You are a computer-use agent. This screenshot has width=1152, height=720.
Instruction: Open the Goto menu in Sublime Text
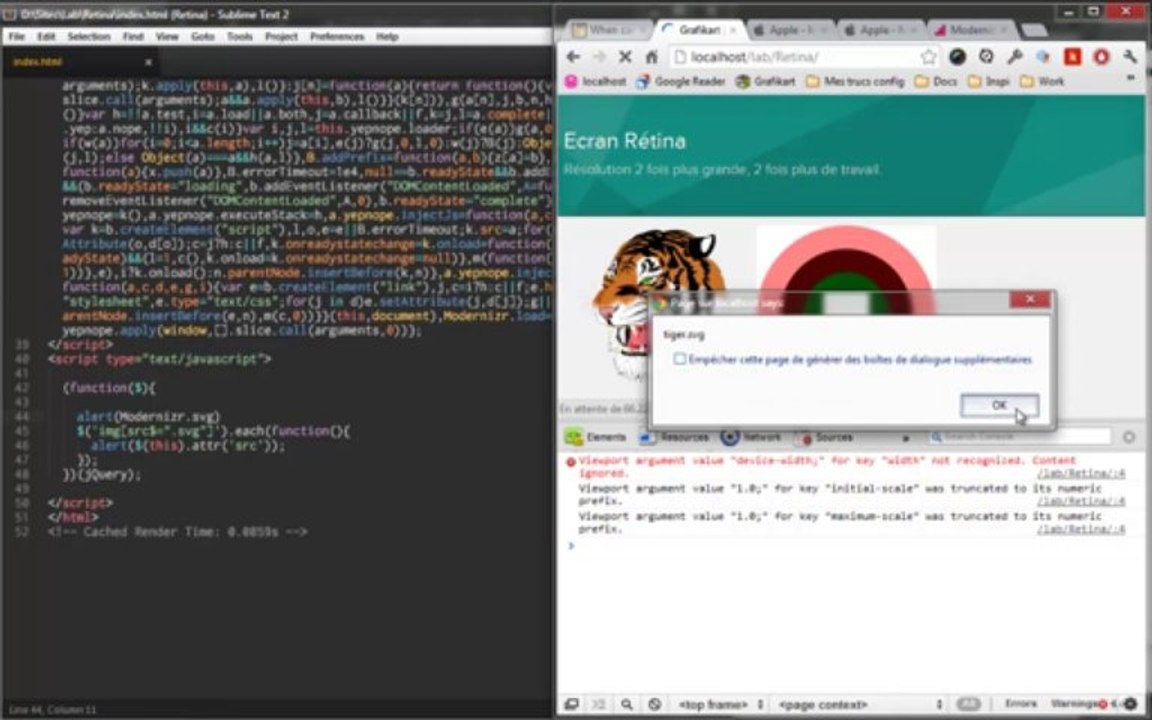(x=203, y=36)
